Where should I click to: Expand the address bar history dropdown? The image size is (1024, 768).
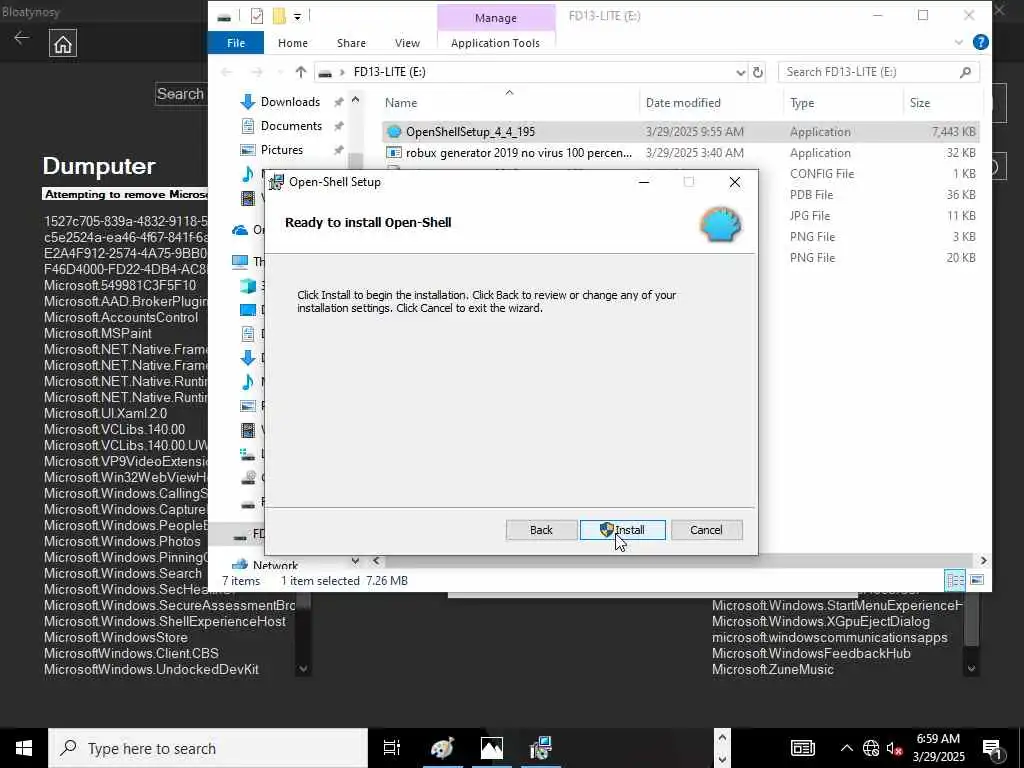pyautogui.click(x=741, y=72)
